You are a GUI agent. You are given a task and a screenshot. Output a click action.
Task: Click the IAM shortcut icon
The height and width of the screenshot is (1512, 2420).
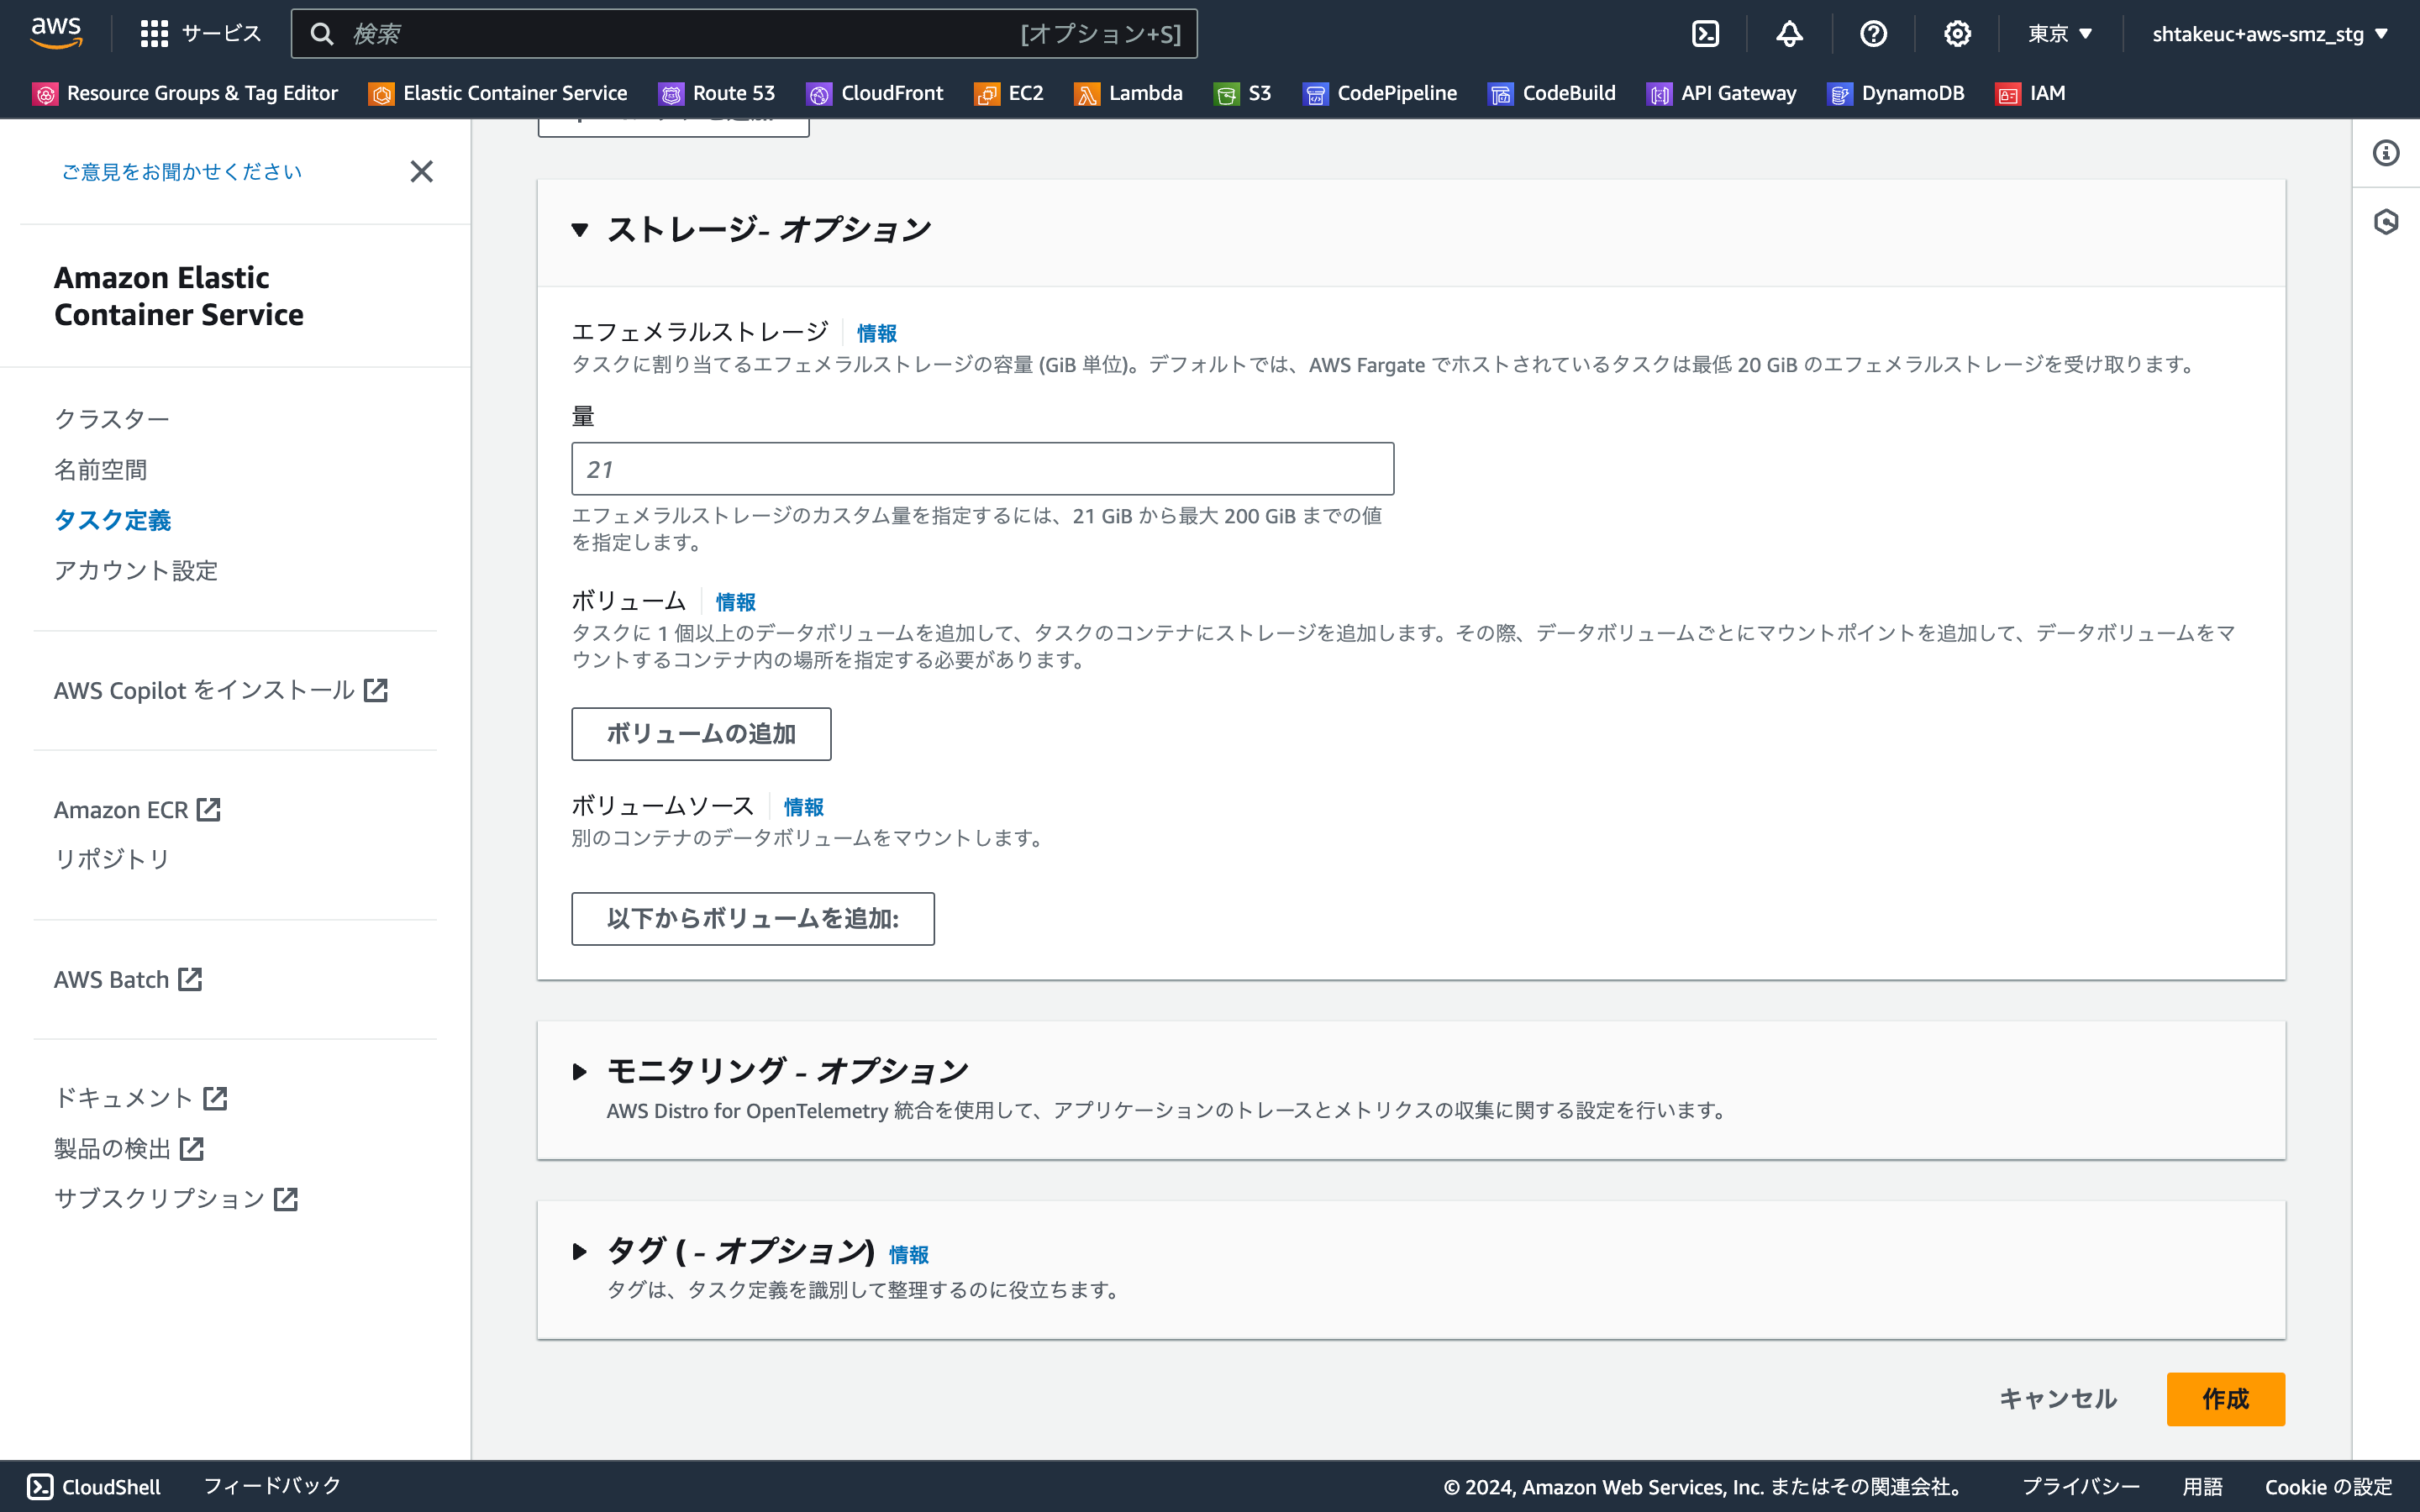2008,94
